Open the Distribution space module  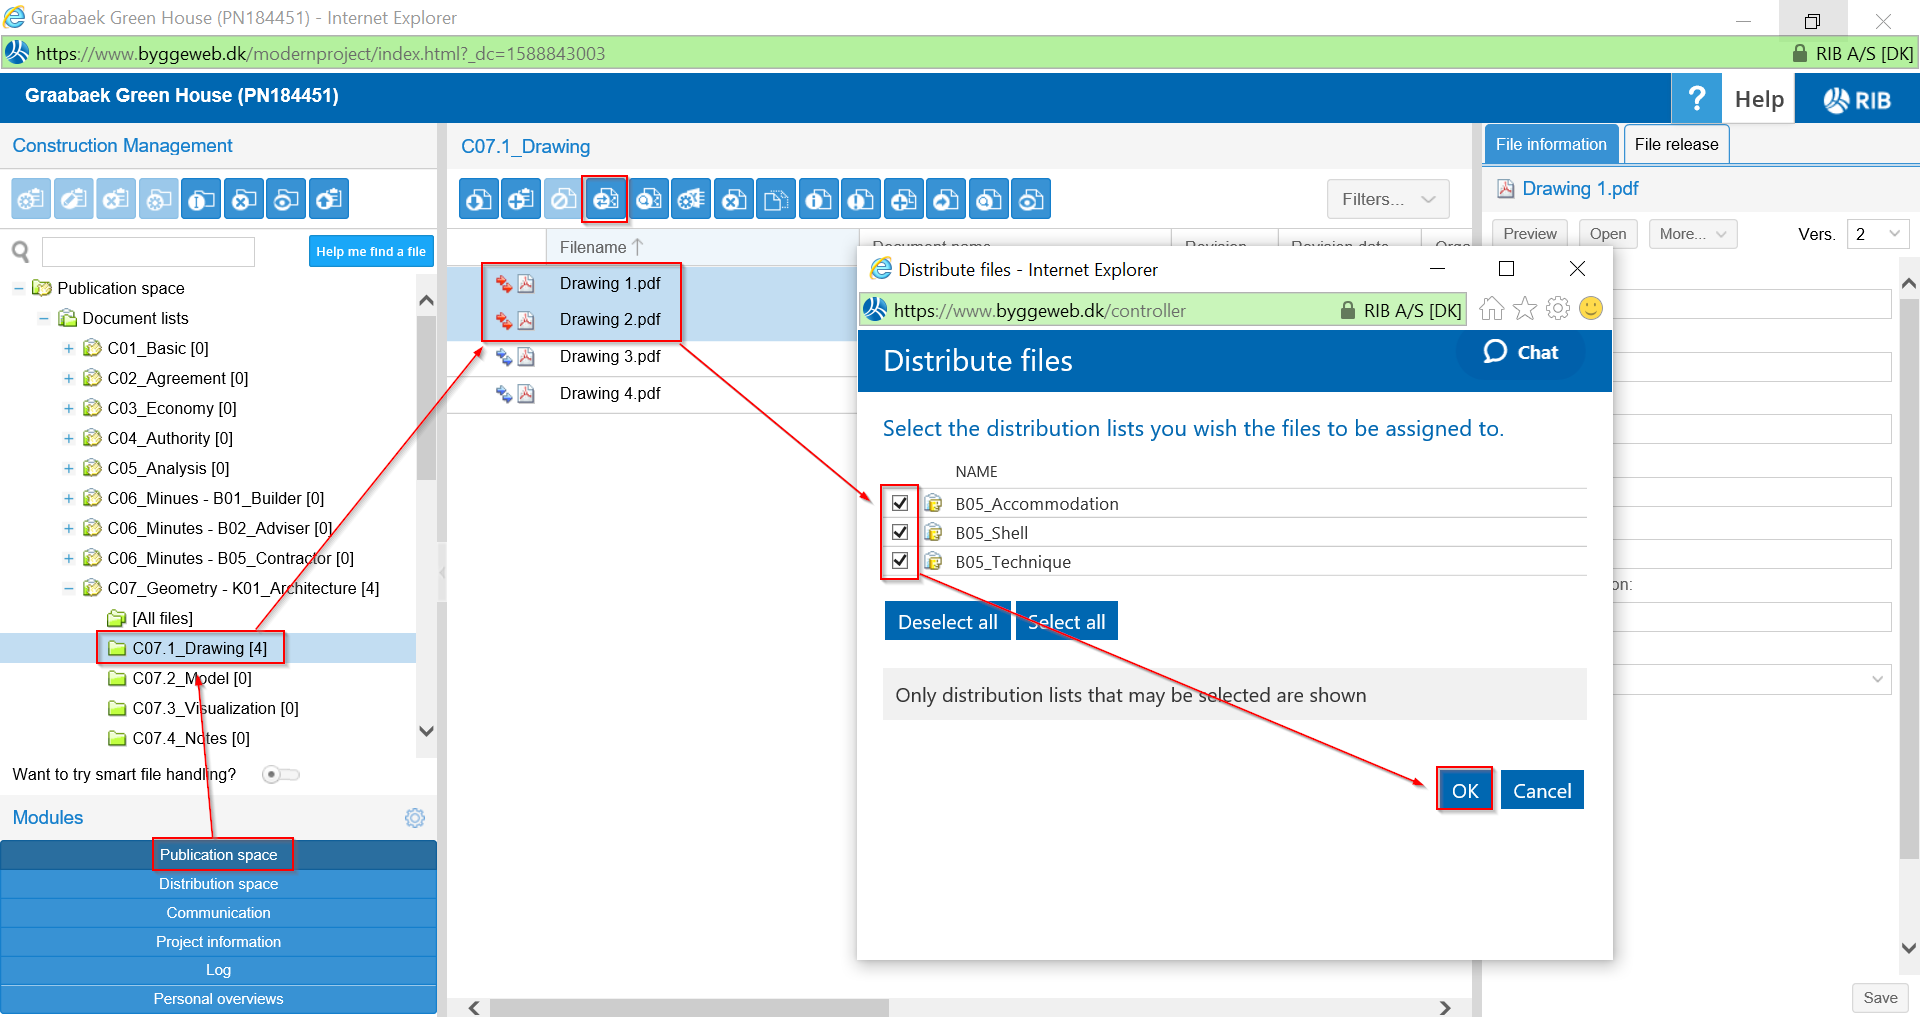coord(218,884)
